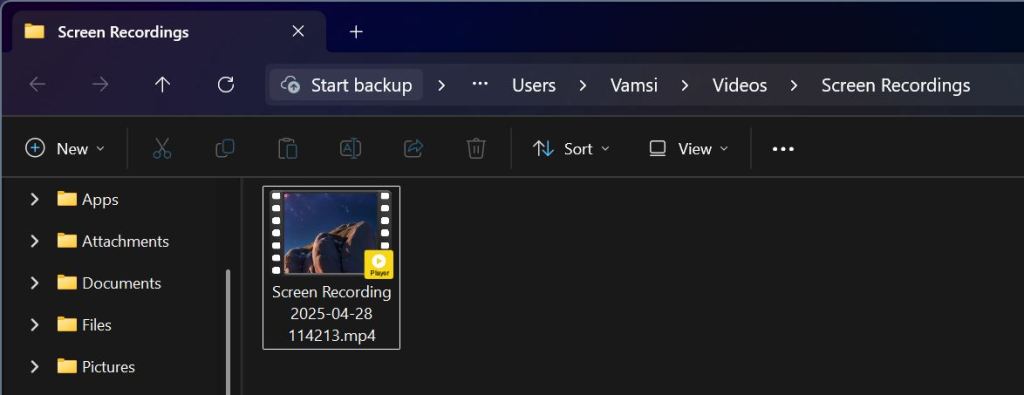Click the Rename icon in toolbar

(351, 149)
